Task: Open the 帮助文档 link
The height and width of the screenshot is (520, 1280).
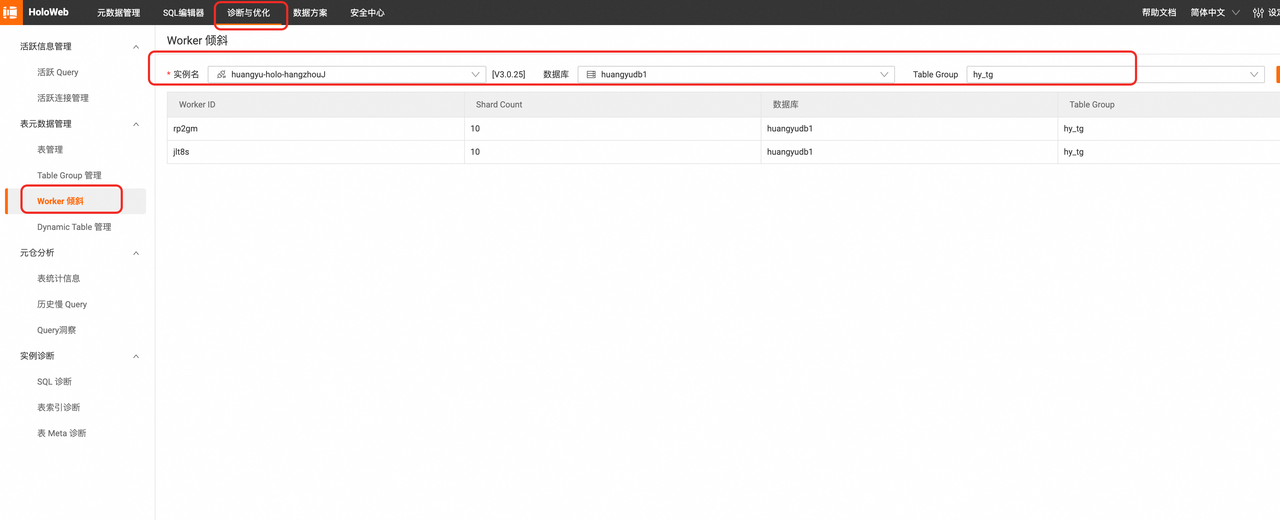Action: (1159, 13)
